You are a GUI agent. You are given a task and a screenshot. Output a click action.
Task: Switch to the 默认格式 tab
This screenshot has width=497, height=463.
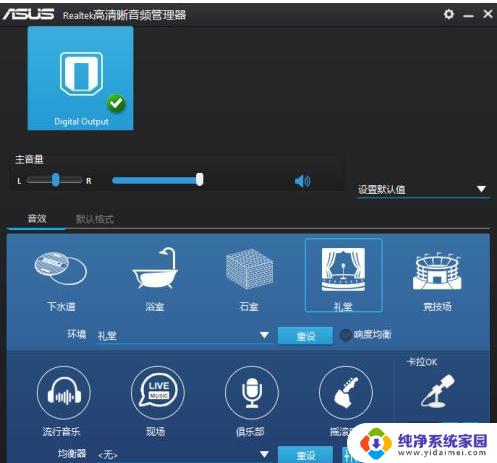[x=95, y=219]
